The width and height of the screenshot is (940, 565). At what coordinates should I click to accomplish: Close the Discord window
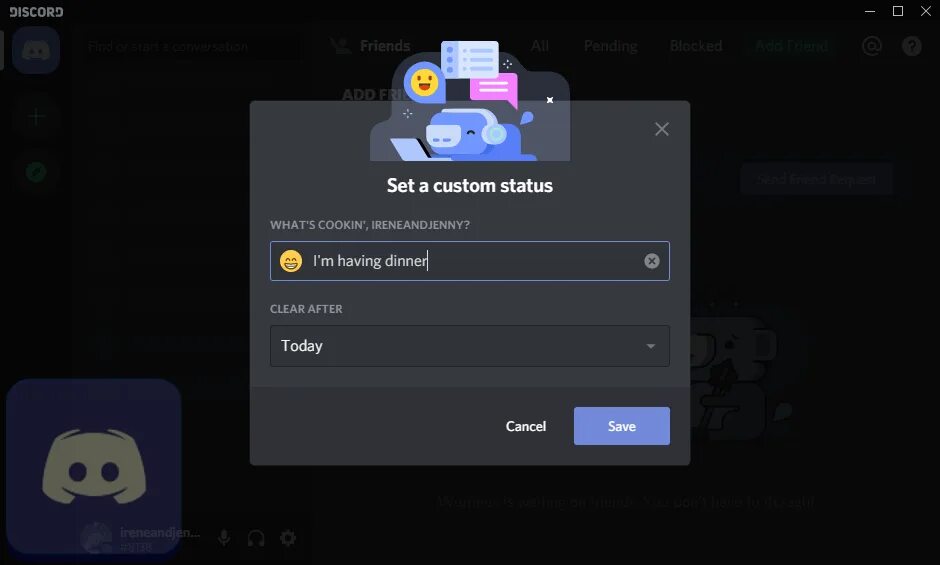click(926, 11)
